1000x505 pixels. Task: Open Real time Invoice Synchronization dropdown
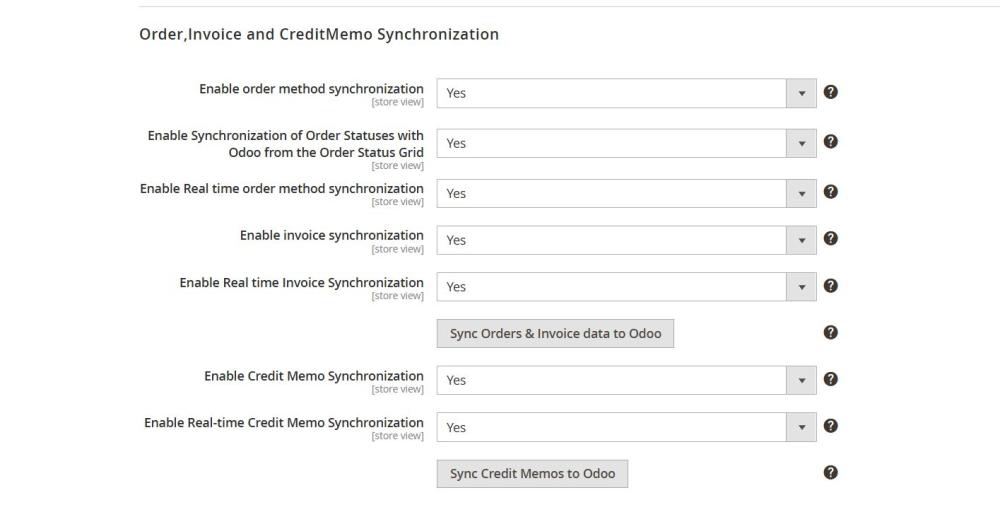[x=626, y=287]
